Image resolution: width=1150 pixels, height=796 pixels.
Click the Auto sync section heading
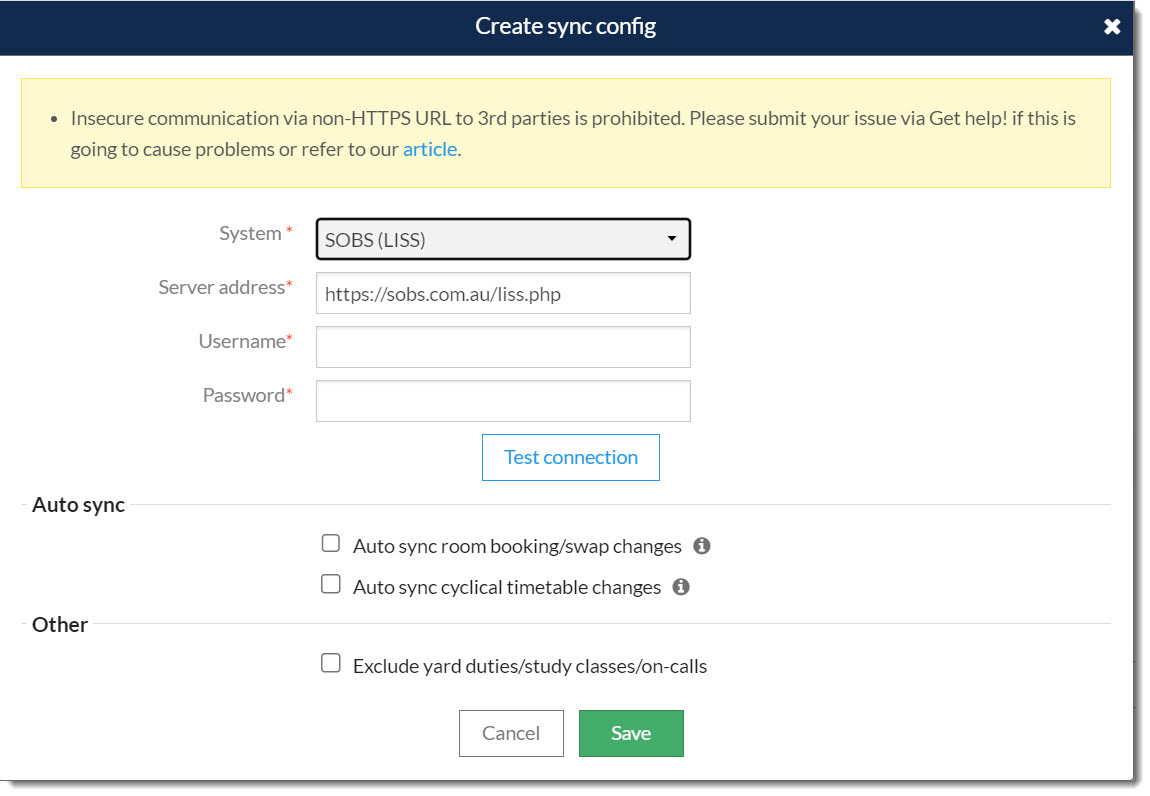click(78, 505)
